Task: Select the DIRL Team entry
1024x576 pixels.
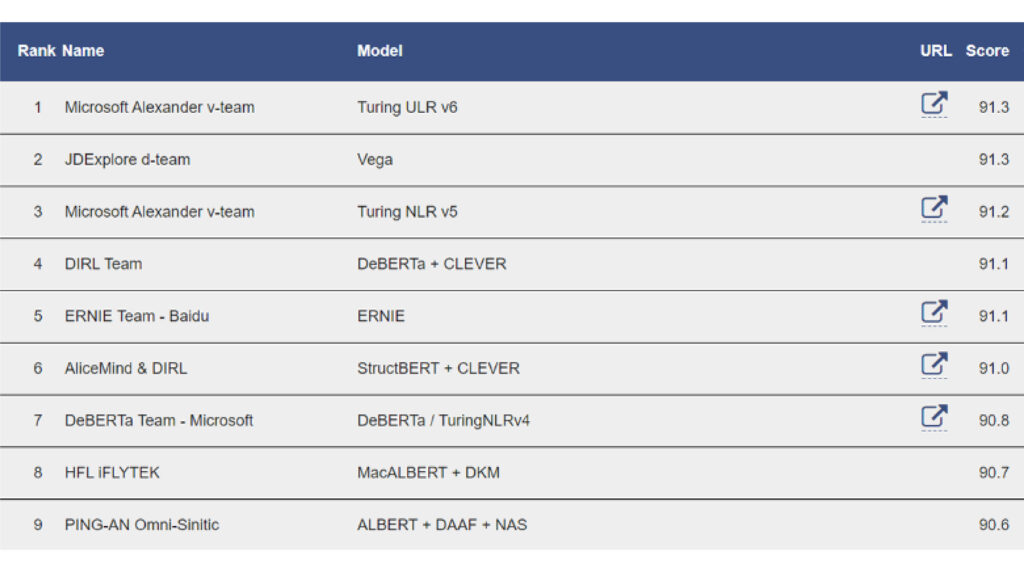Action: click(x=103, y=264)
